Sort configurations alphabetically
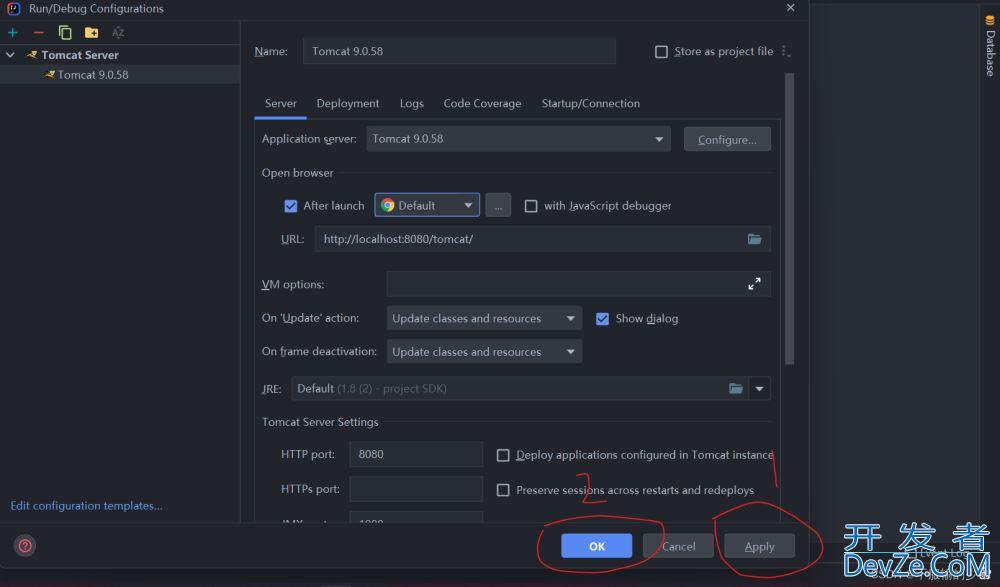This screenshot has width=1000, height=587. point(118,33)
